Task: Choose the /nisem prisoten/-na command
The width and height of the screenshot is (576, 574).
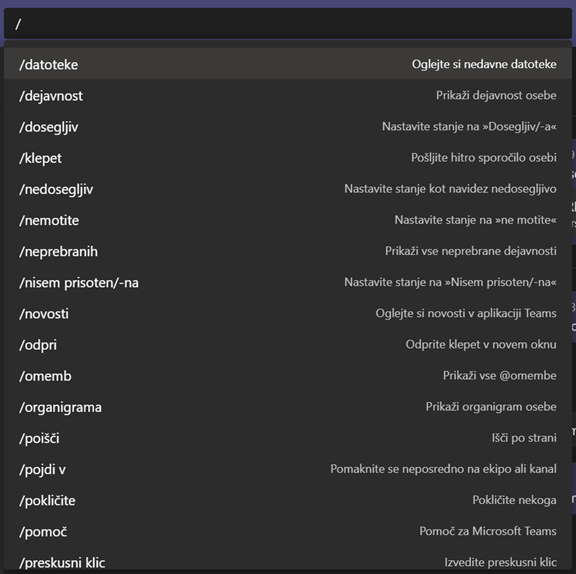Action: 288,282
